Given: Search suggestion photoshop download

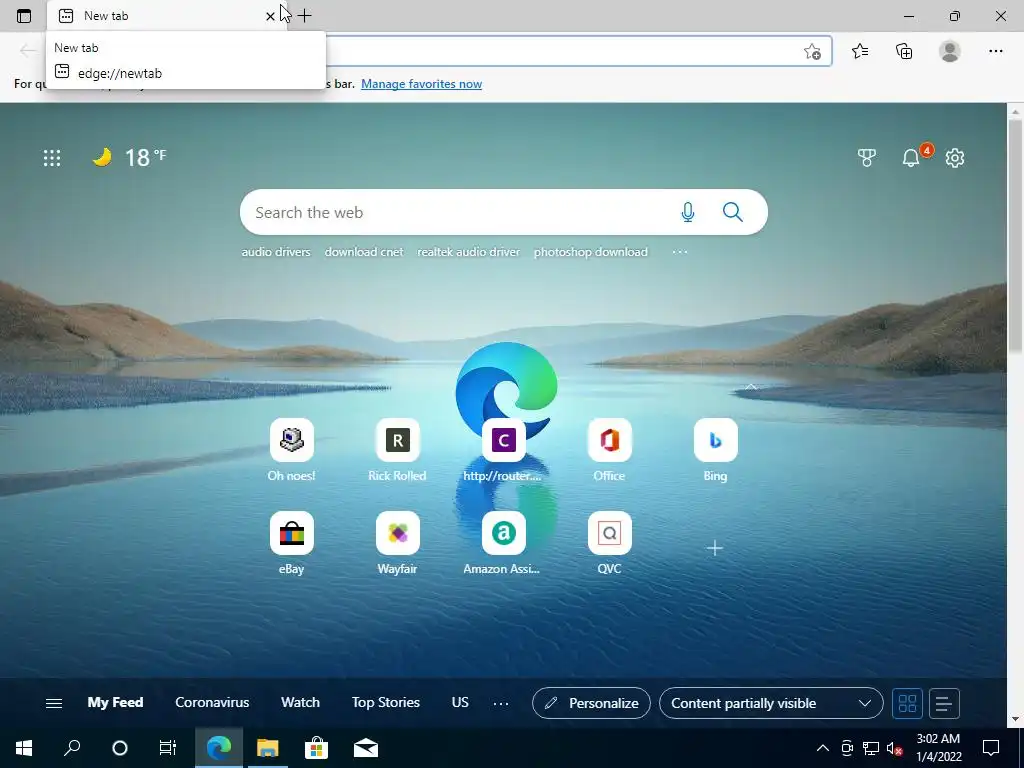Looking at the screenshot, I should point(590,252).
